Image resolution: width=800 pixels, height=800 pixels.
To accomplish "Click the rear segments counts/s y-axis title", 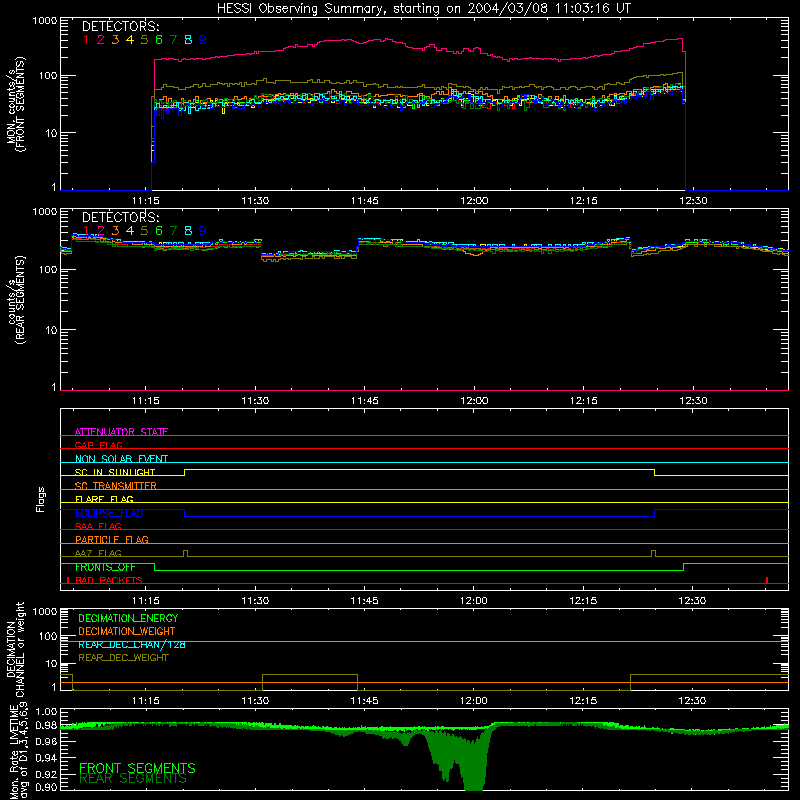I will tap(16, 300).
